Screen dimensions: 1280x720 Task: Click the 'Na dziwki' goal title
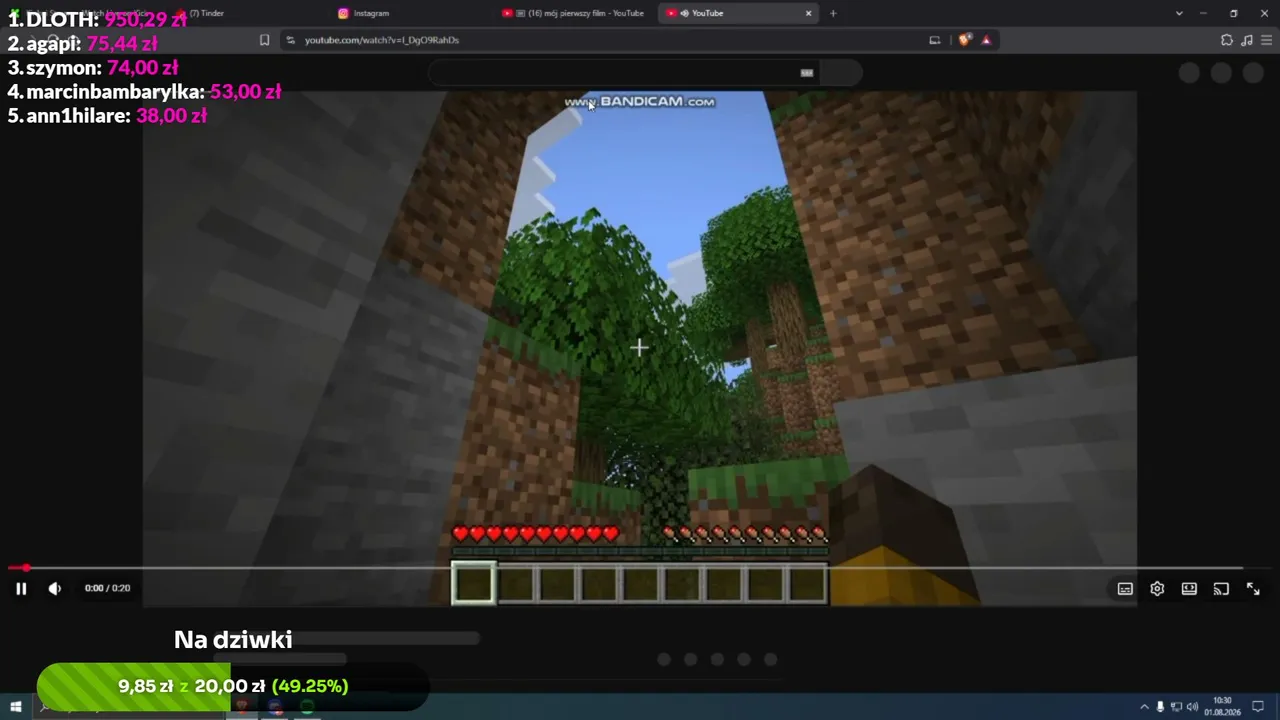233,640
